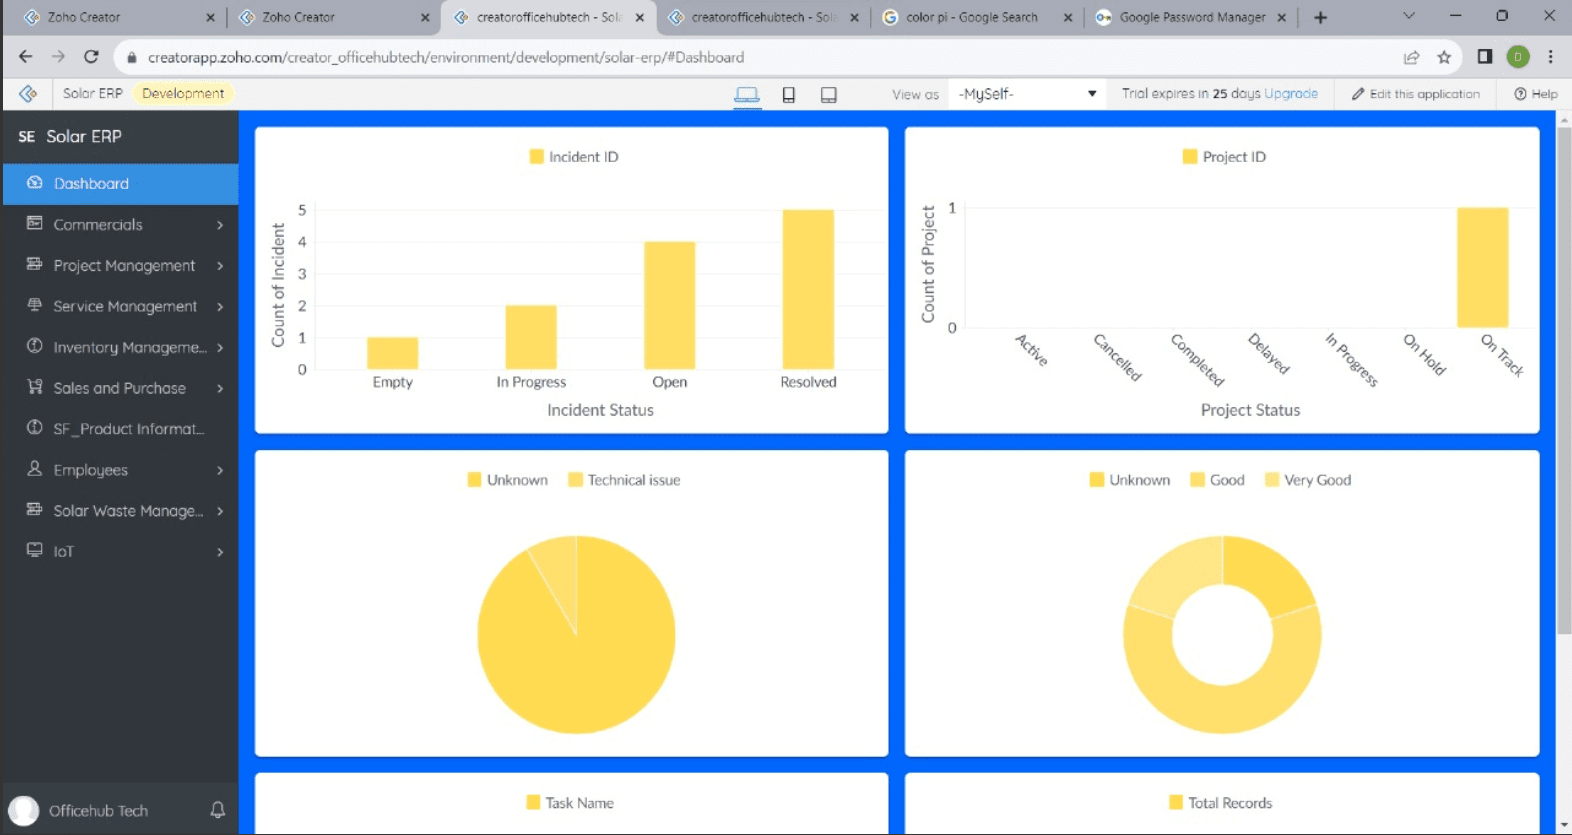Click the page vertical scrollbar
Image resolution: width=1572 pixels, height=835 pixels.
point(1564,380)
